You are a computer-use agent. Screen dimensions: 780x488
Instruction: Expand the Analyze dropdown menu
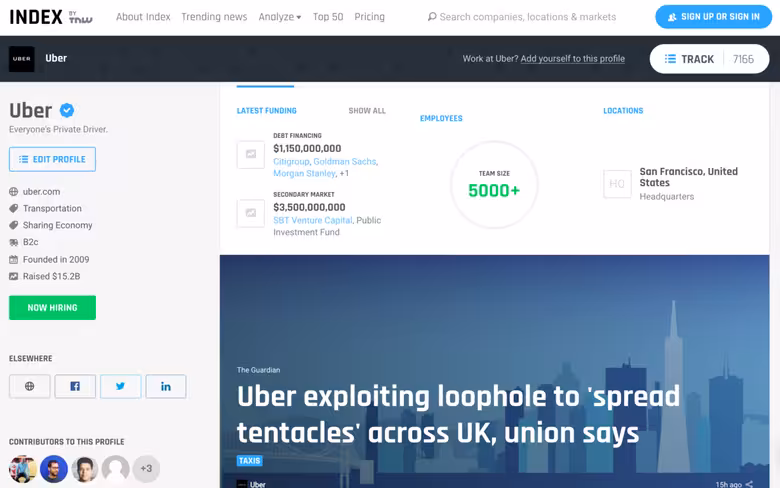280,17
